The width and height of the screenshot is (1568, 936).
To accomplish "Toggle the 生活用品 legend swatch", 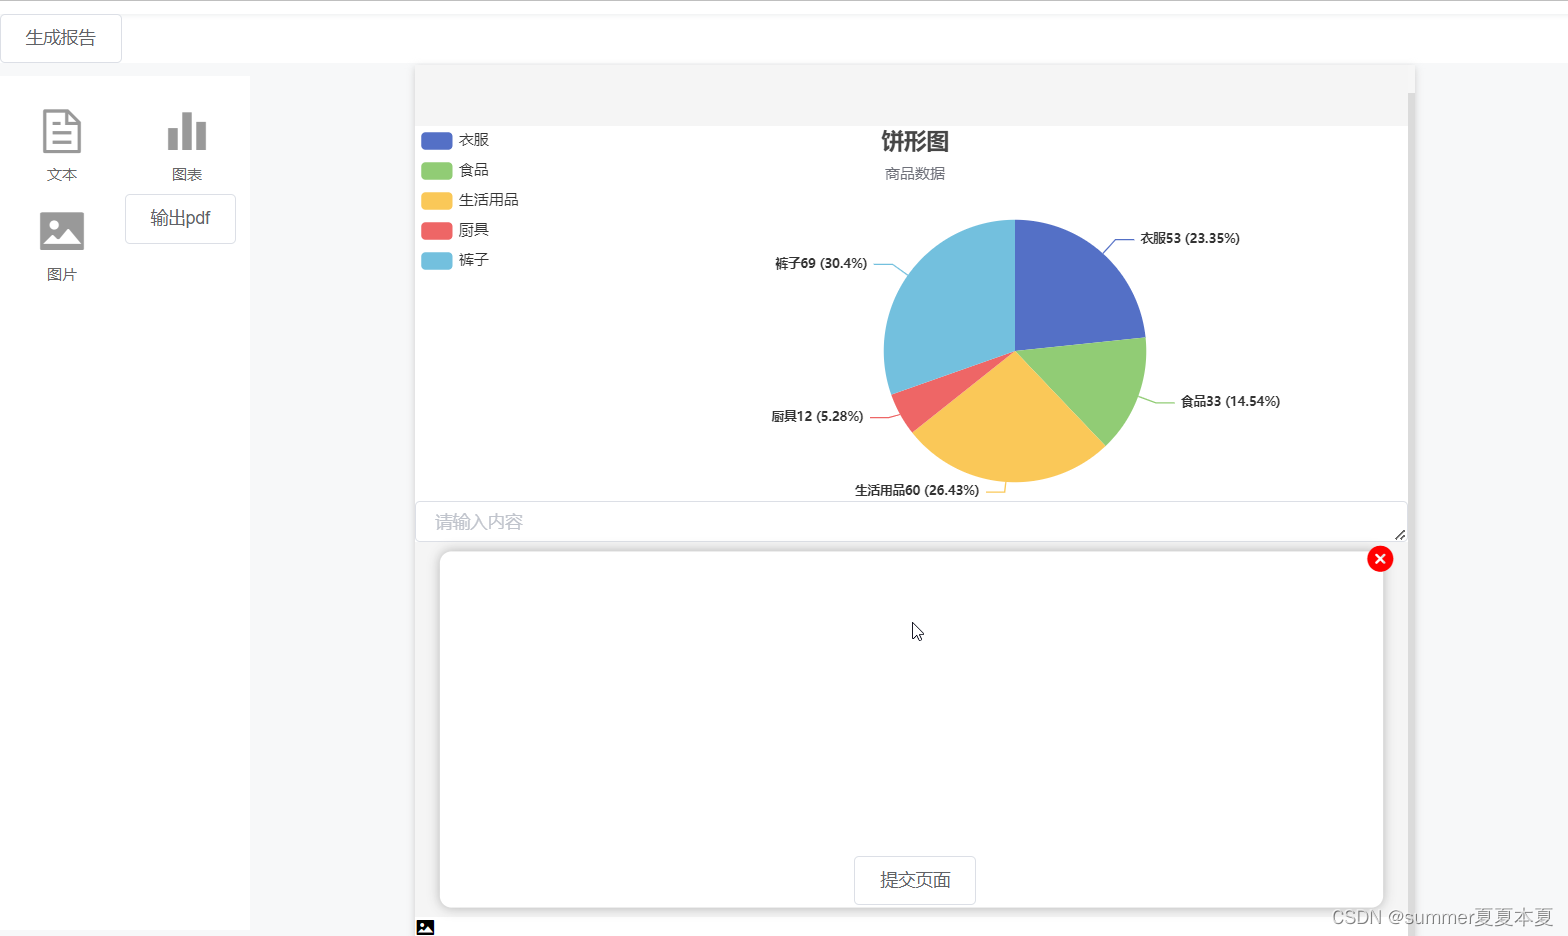I will 437,200.
